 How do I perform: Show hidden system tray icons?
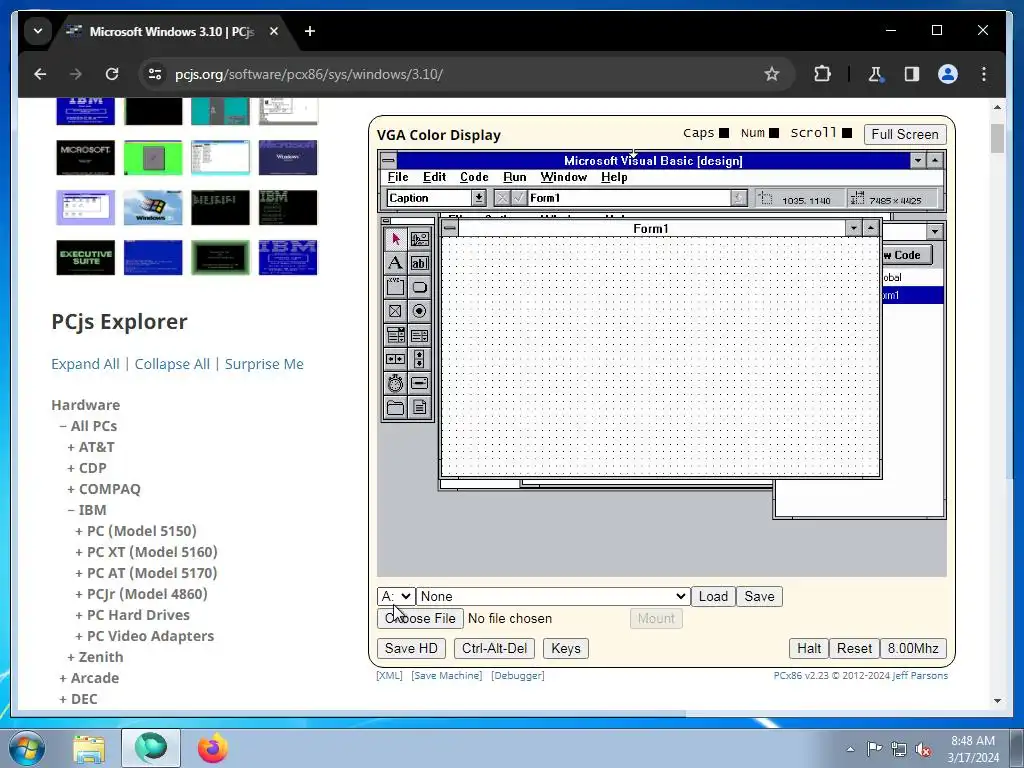tap(850, 749)
